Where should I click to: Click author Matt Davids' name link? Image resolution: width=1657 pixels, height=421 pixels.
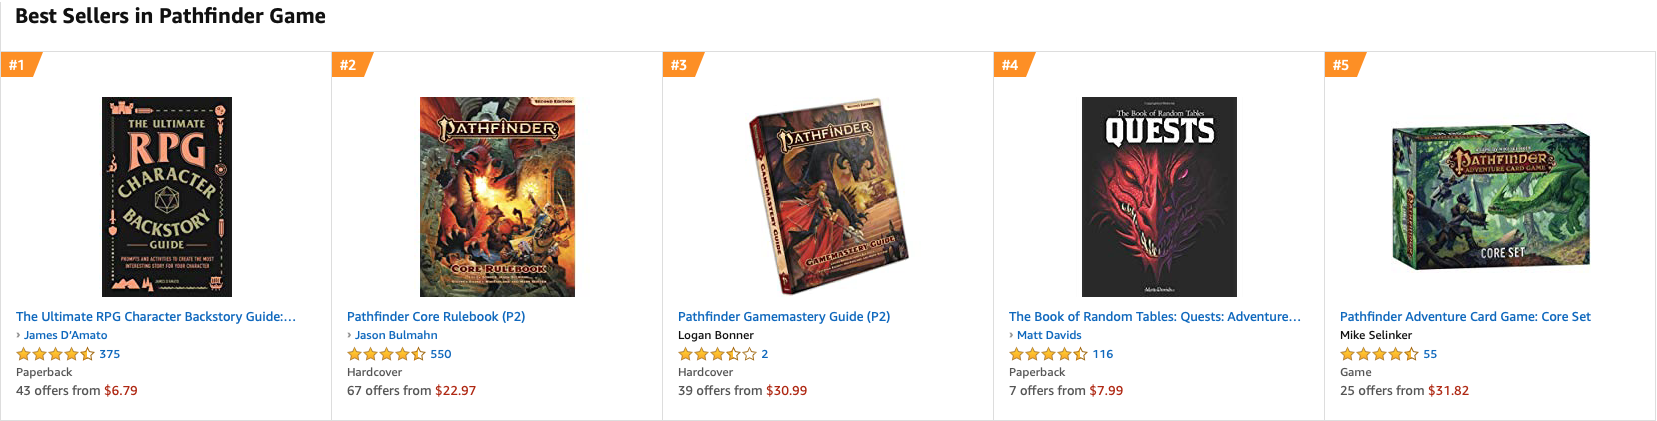[x=1049, y=336]
